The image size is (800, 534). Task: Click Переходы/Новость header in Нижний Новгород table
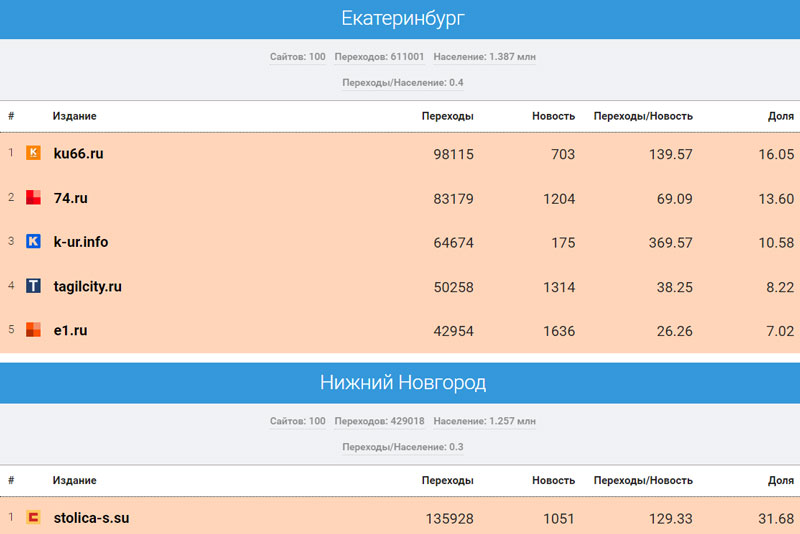642,480
